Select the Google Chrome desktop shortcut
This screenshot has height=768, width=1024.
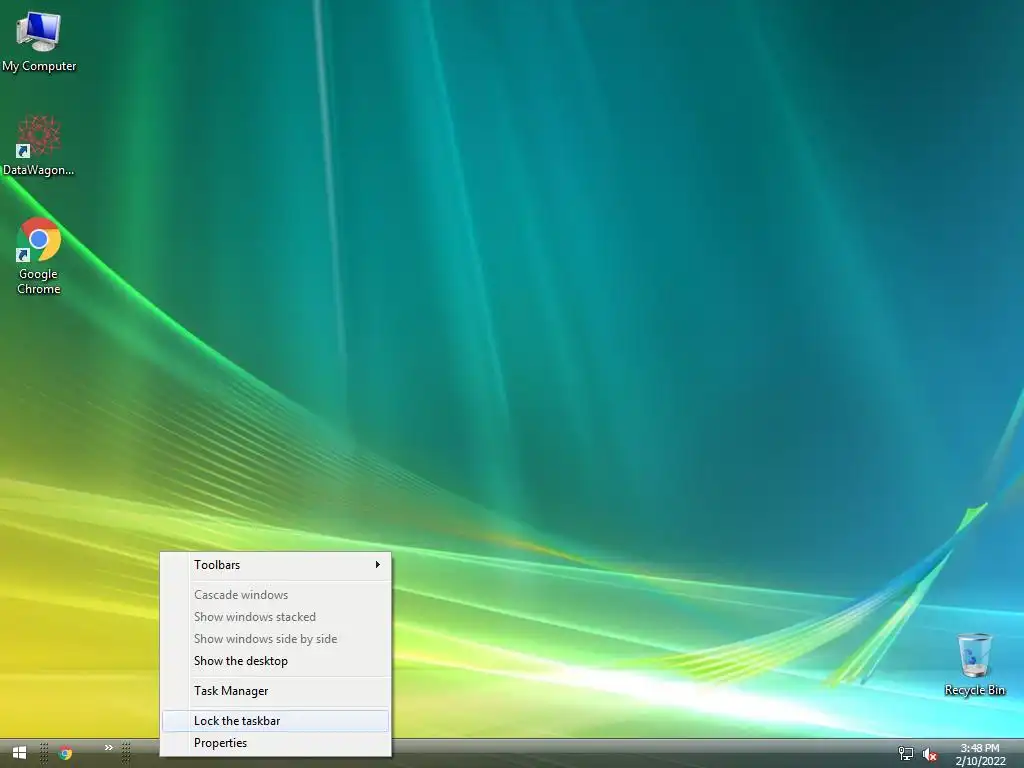click(39, 257)
